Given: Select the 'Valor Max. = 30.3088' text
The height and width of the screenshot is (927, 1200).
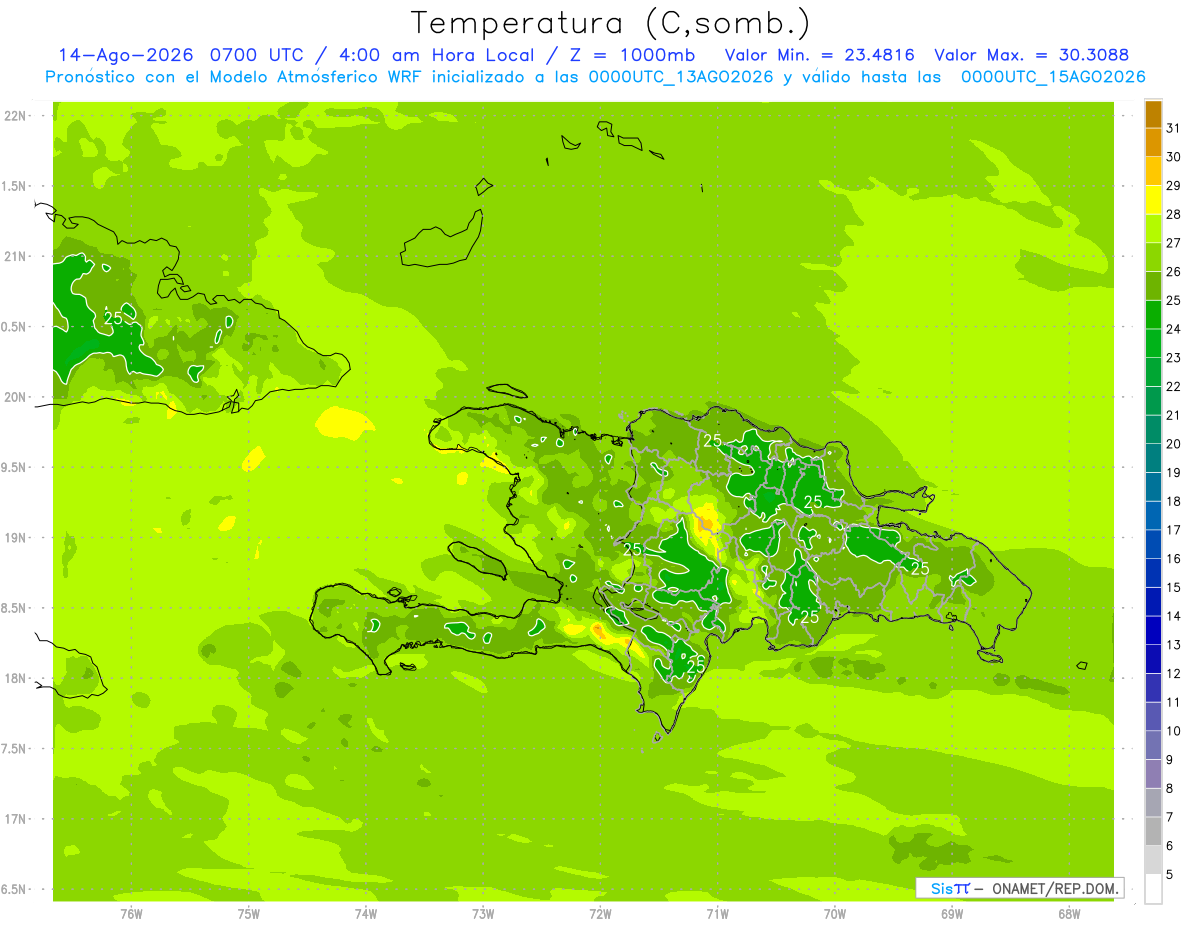Looking at the screenshot, I should coord(1031,55).
